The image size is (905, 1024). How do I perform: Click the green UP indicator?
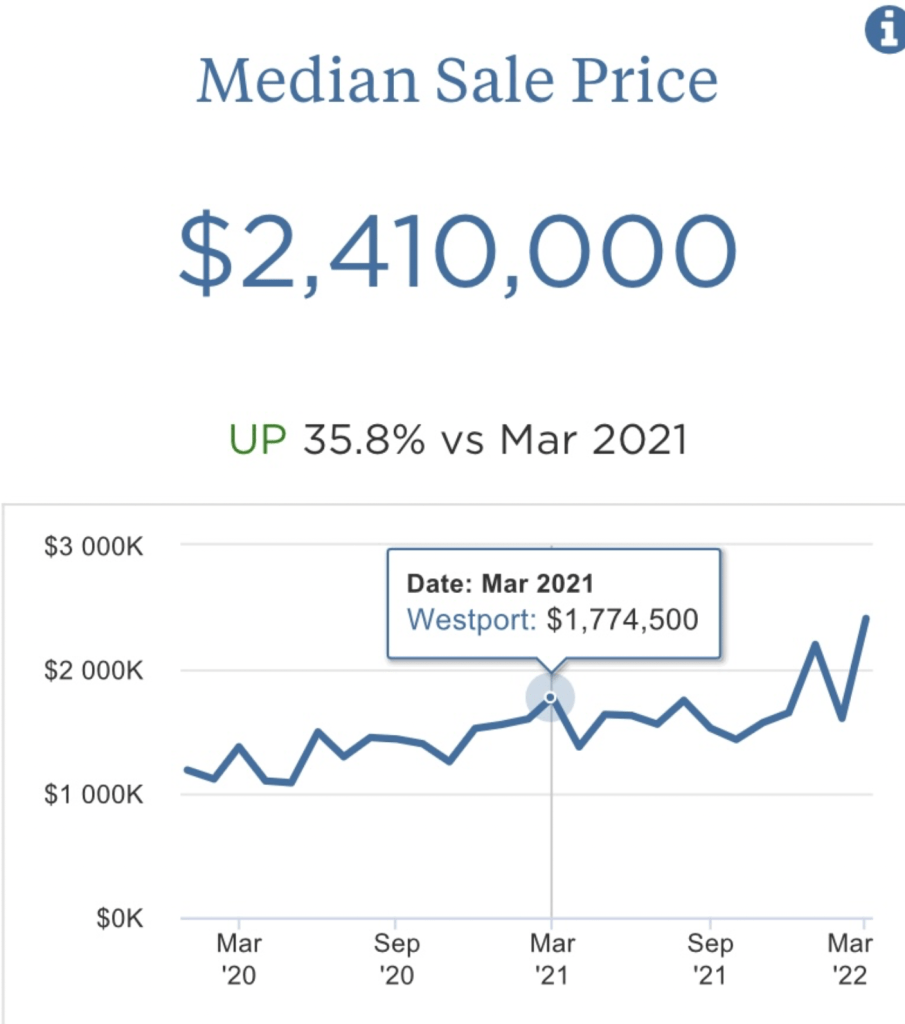(257, 440)
